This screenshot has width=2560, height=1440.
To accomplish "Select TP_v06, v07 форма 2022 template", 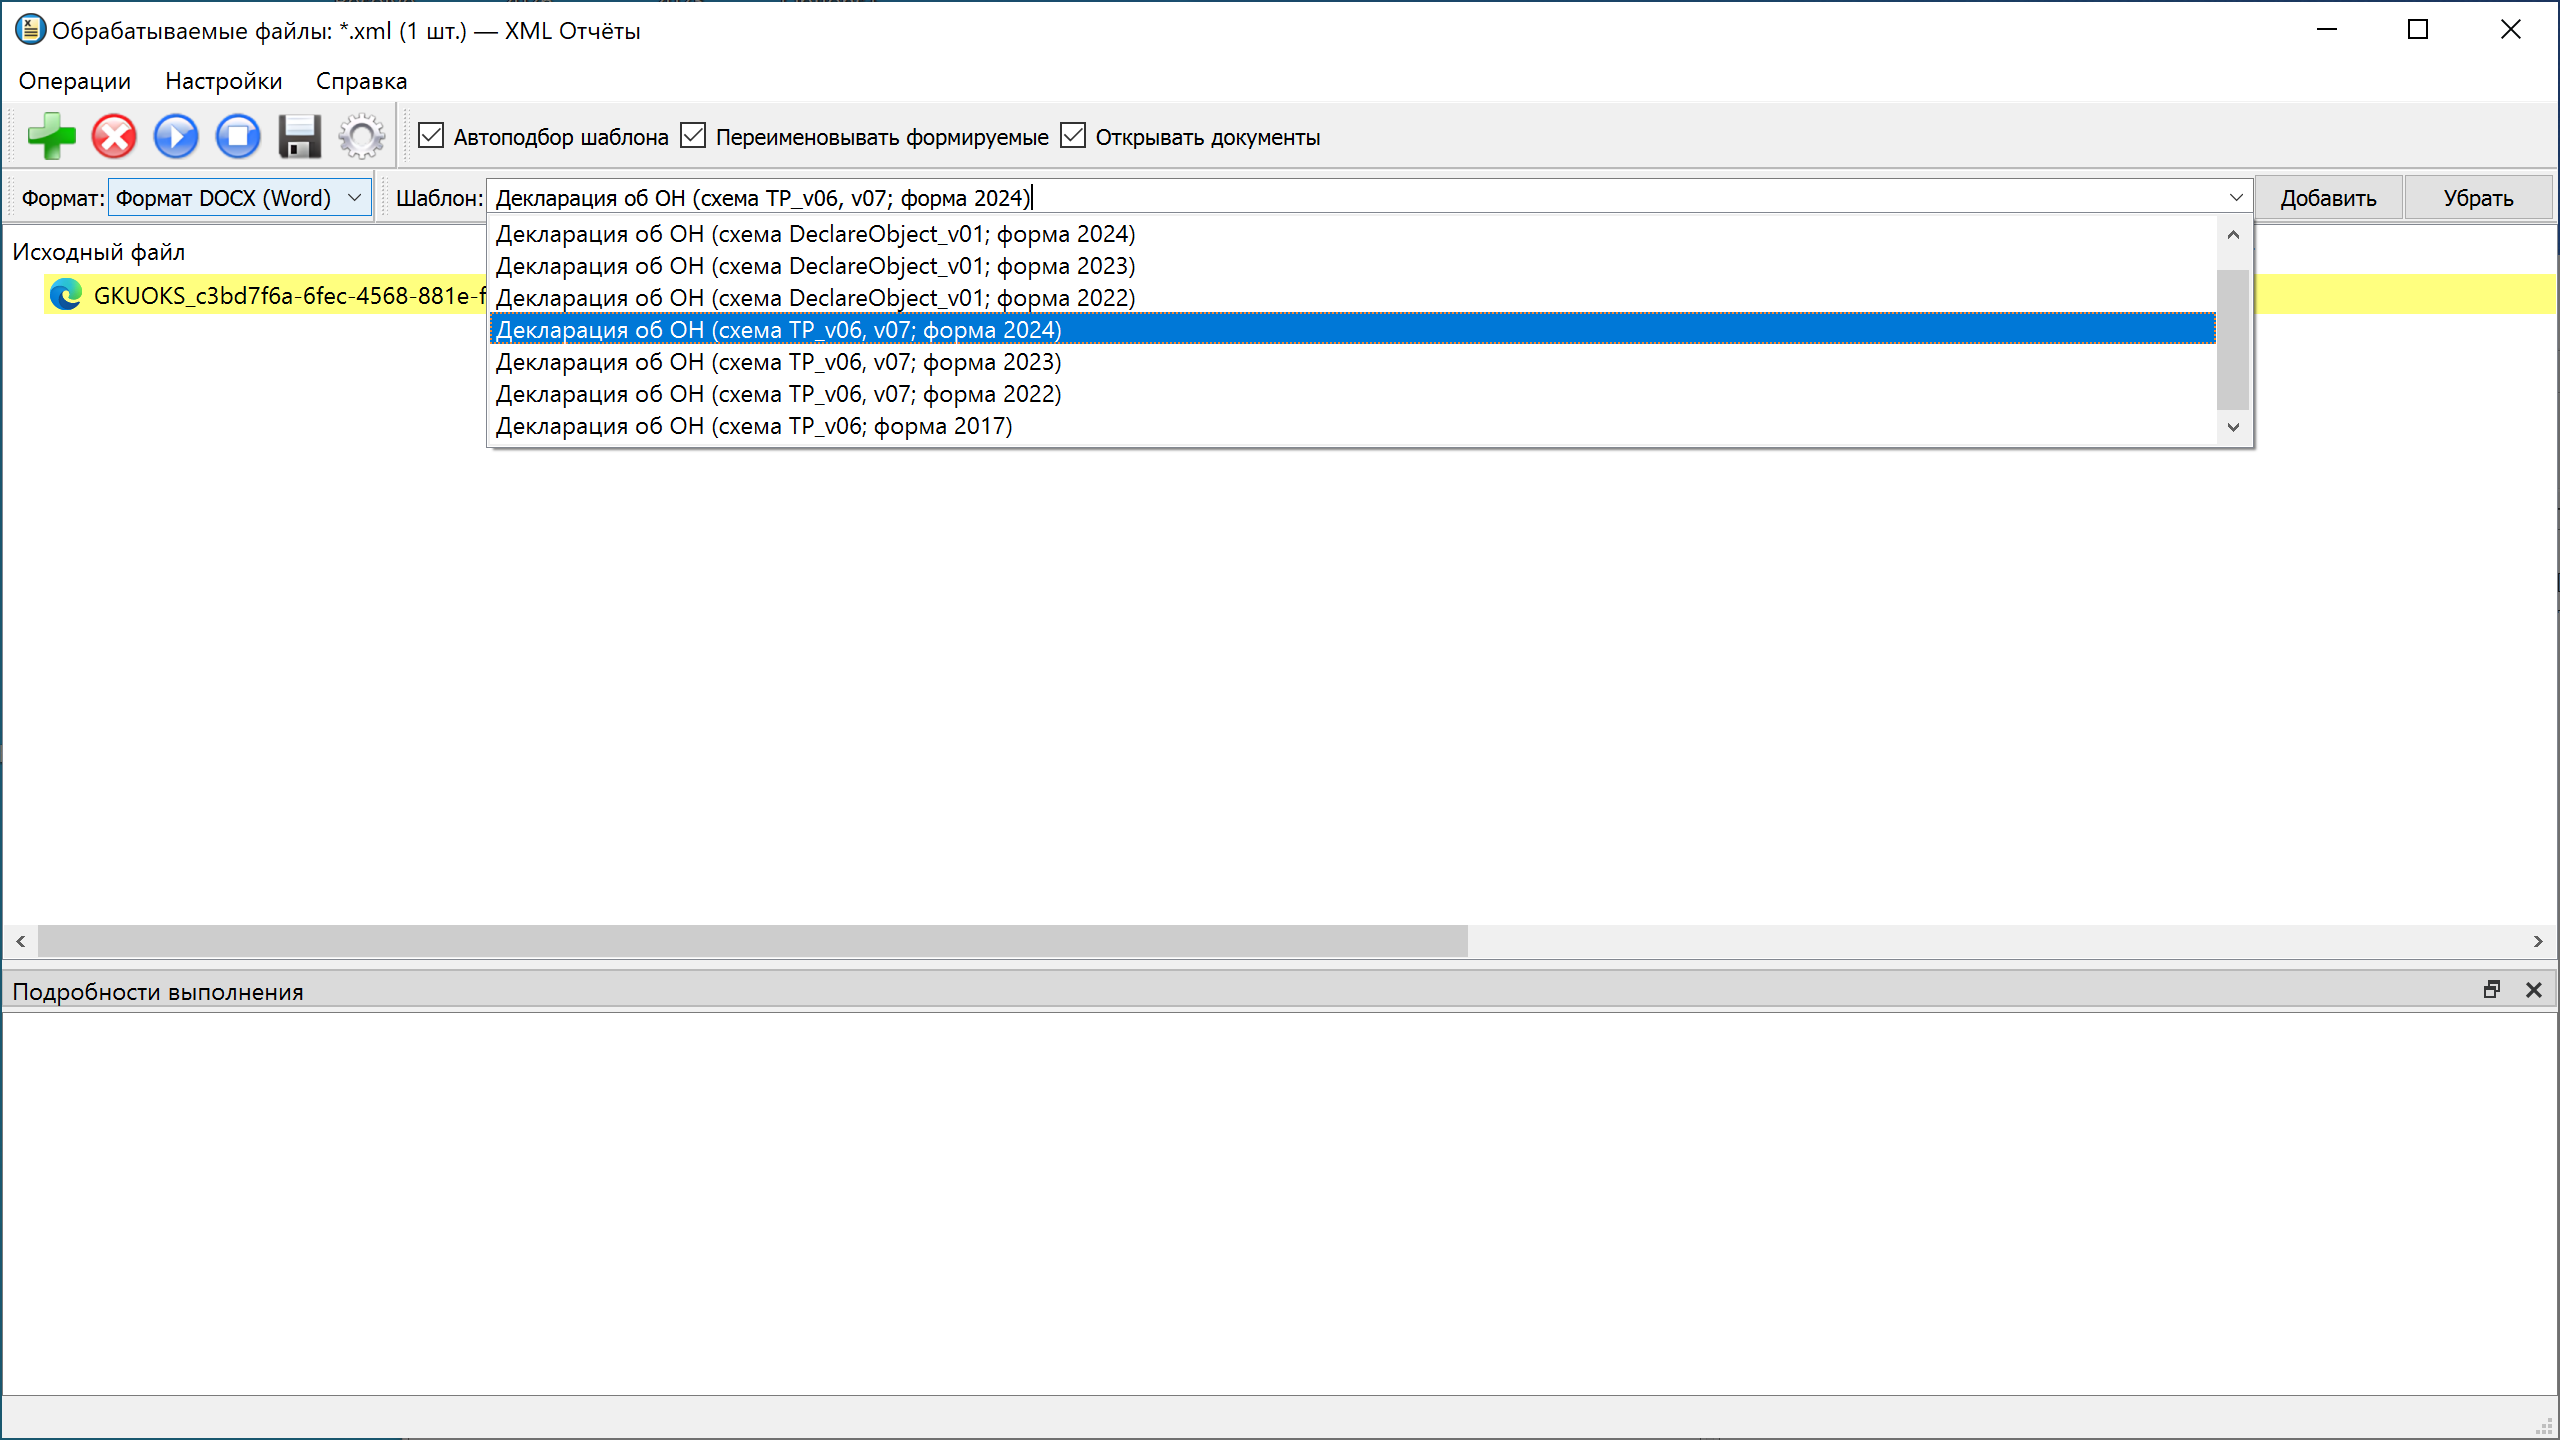I will pyautogui.click(x=1352, y=394).
